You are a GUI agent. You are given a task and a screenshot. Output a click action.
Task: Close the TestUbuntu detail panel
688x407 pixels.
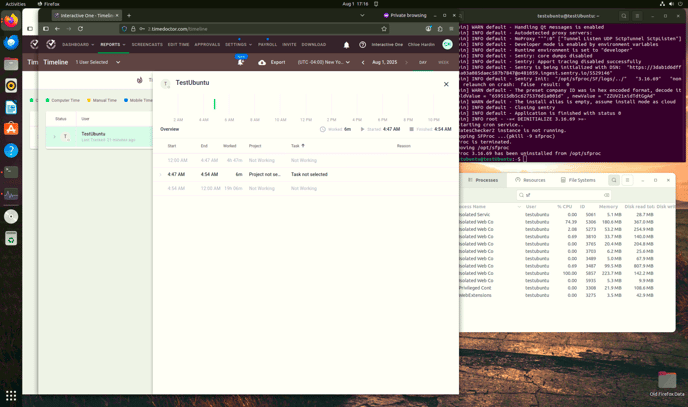[446, 84]
